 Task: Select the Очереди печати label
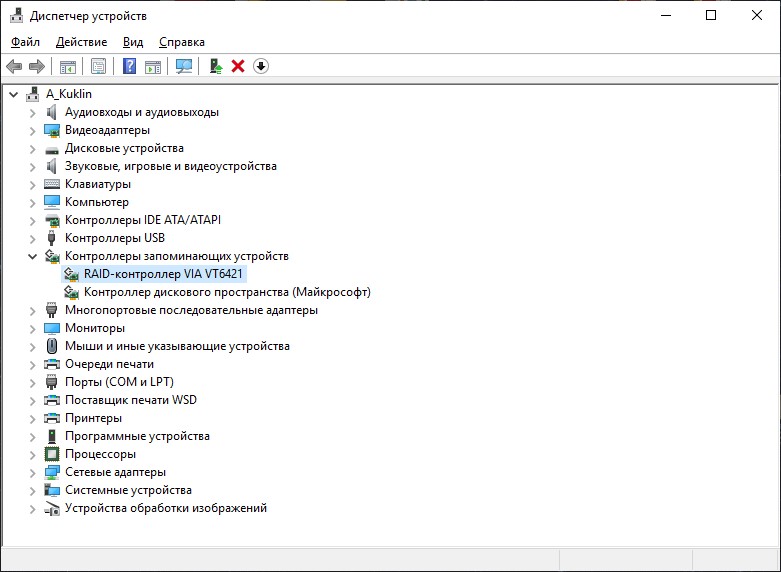click(x=110, y=364)
